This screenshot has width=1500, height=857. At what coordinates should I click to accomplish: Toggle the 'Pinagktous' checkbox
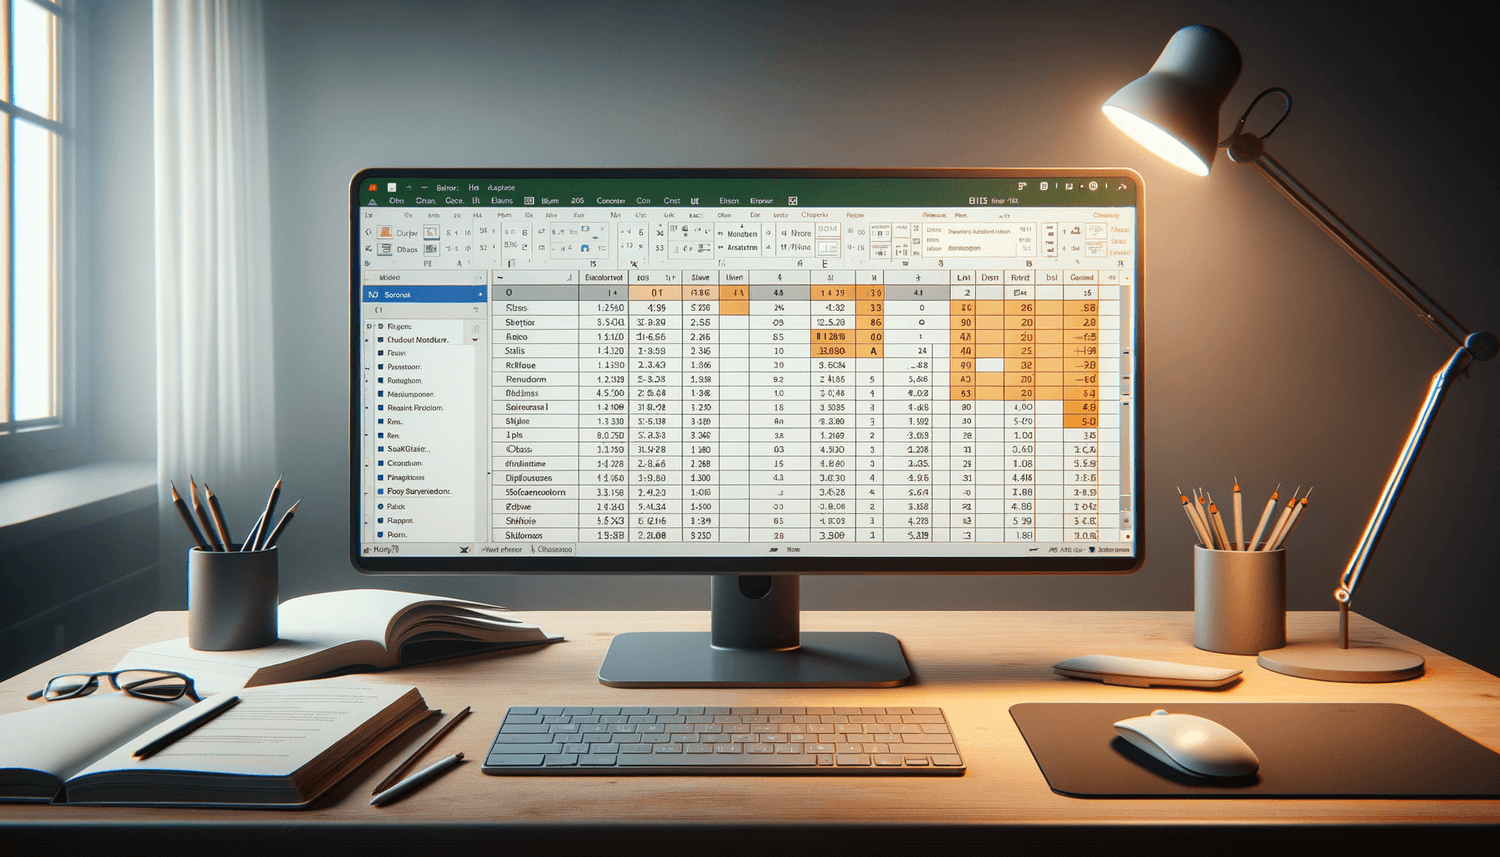coord(381,478)
